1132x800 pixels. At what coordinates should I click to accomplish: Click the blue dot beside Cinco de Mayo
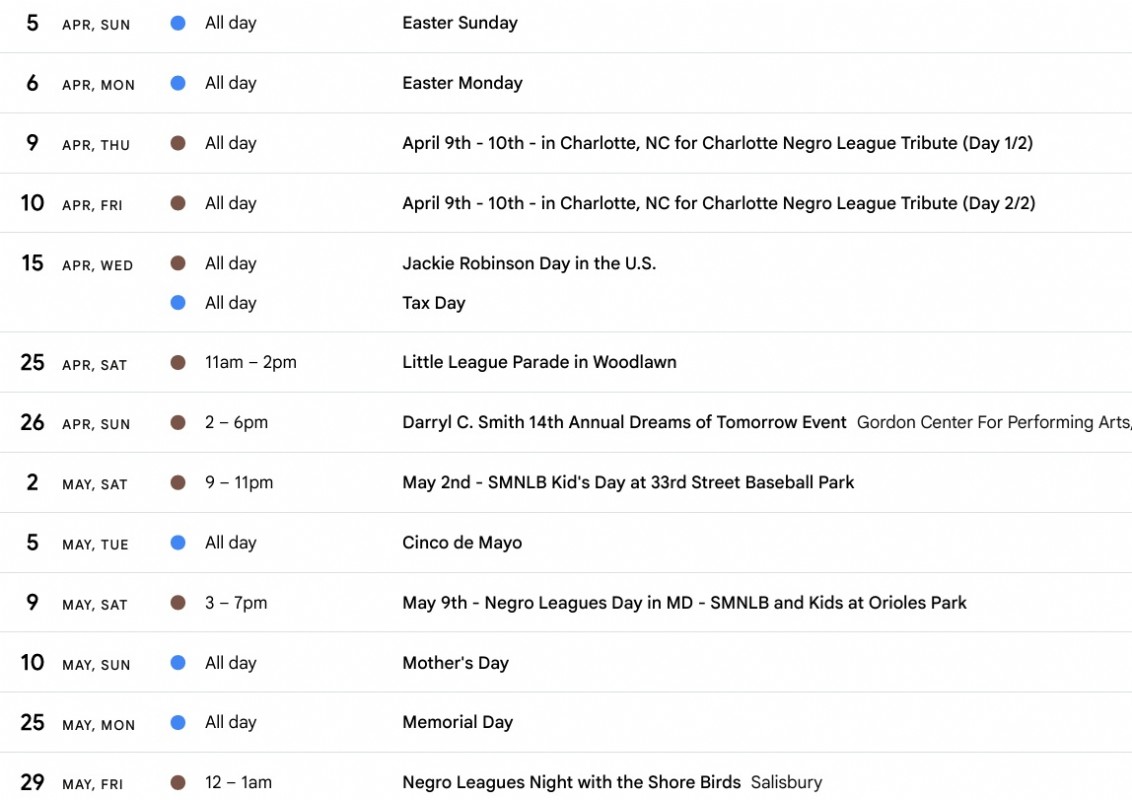pos(178,543)
